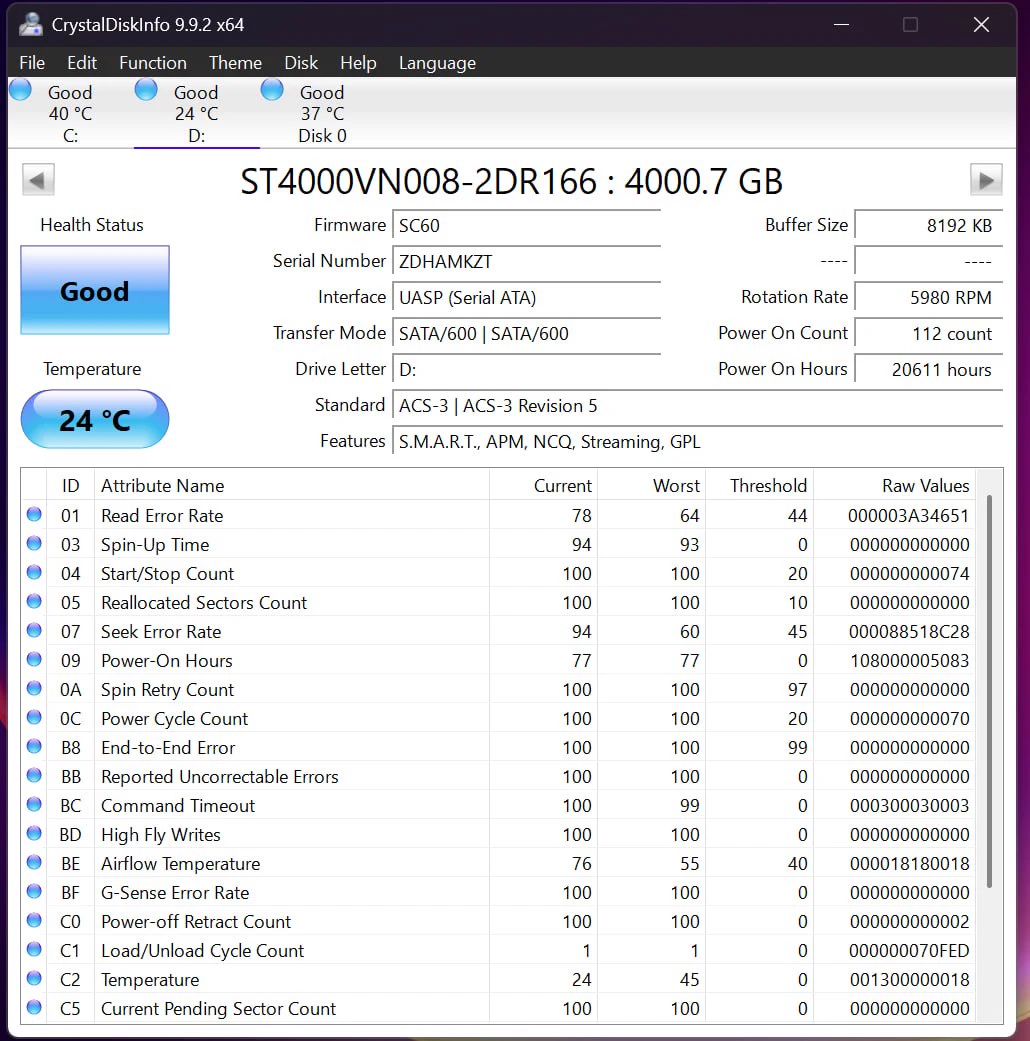The image size is (1030, 1041).
Task: Click the Attribute Name column header
Action: pos(291,485)
